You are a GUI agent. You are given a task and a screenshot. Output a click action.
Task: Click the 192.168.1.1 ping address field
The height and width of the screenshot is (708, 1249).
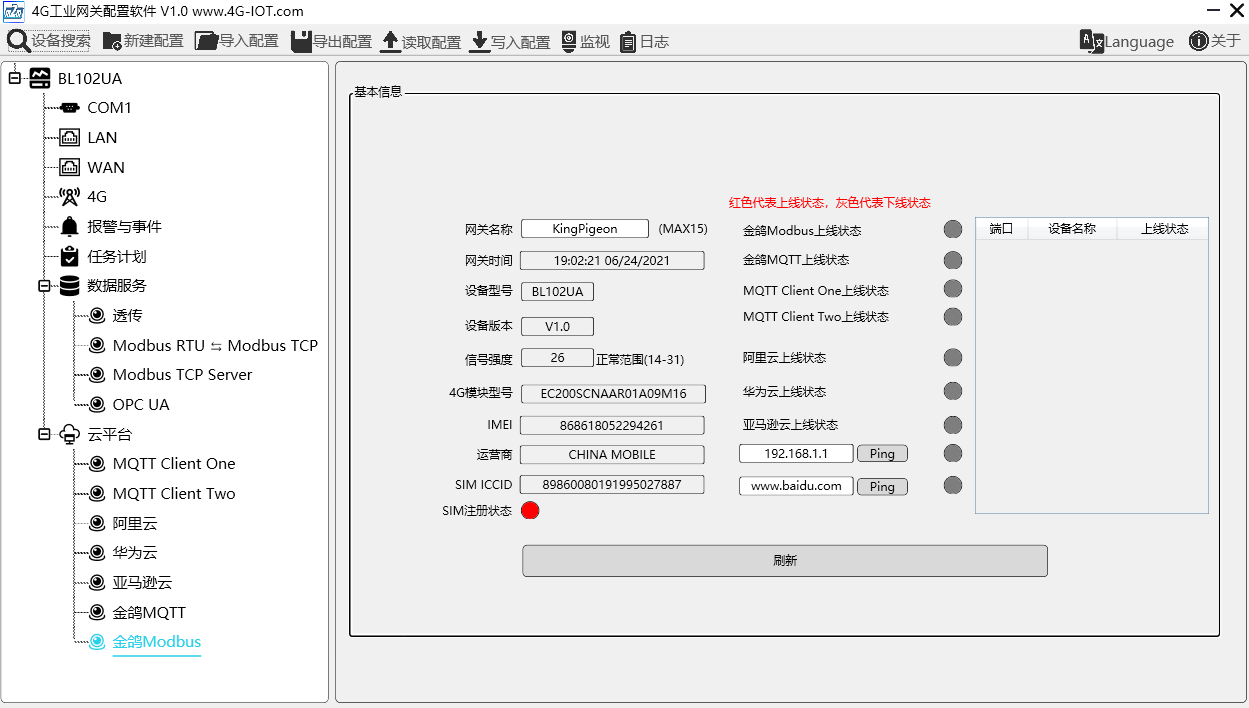point(796,454)
